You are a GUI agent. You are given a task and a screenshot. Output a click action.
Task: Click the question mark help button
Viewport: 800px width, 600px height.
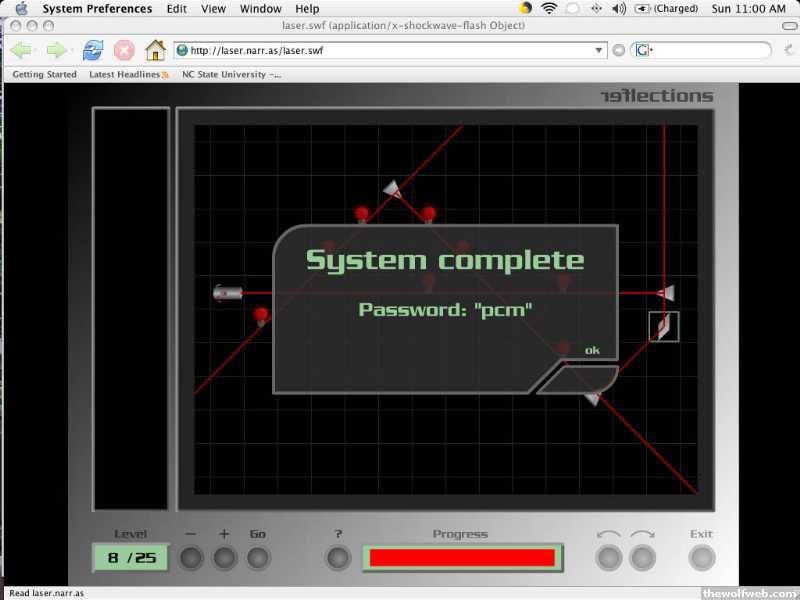pos(339,557)
